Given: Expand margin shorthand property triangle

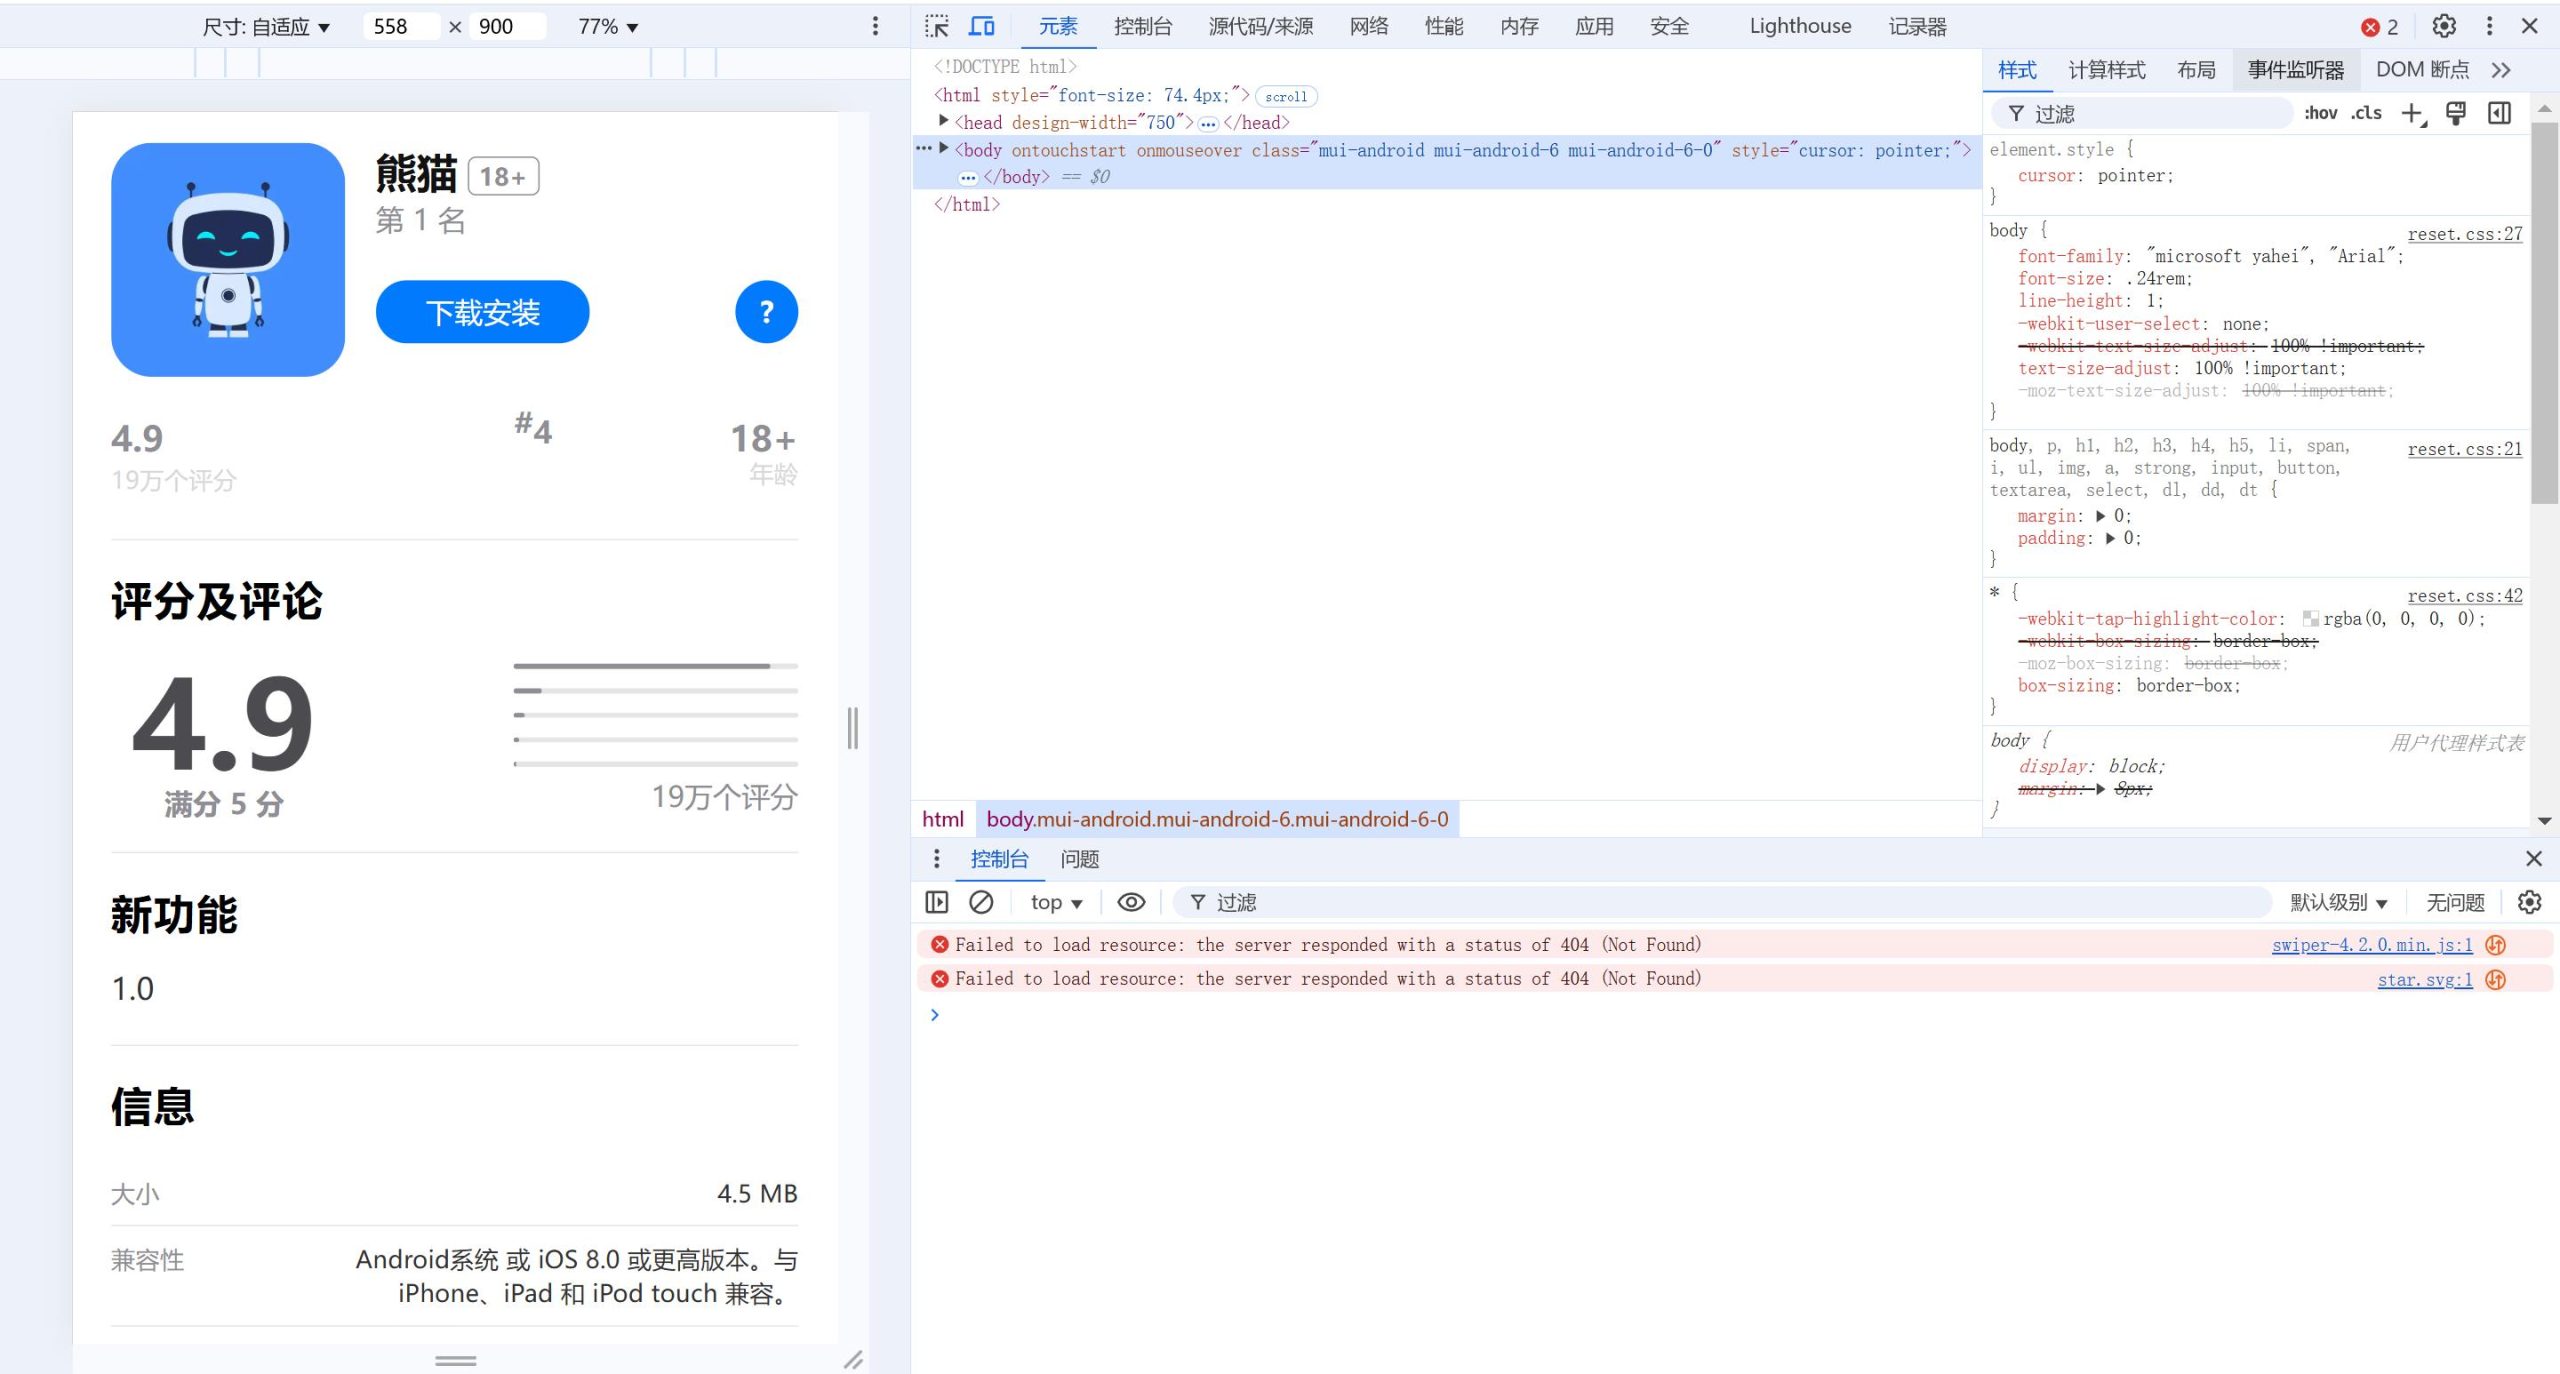Looking at the screenshot, I should [2100, 516].
